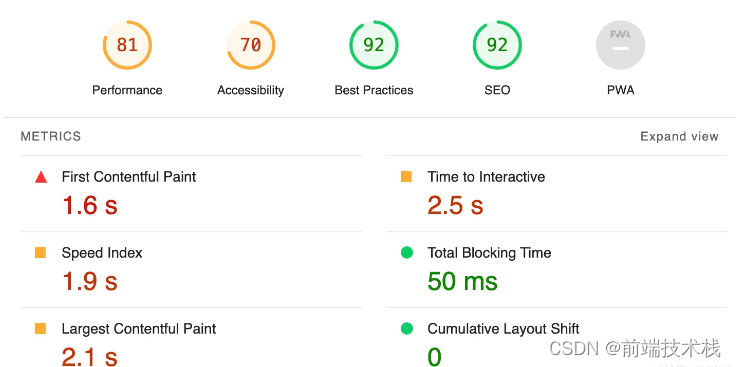The image size is (736, 367).
Task: Click the Accessibility score gauge showing 70
Action: [251, 45]
